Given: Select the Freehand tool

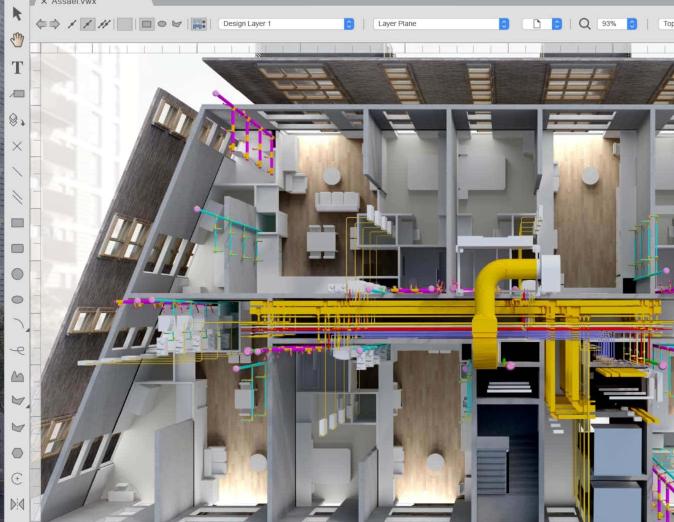Looking at the screenshot, I should pyautogui.click(x=17, y=350).
